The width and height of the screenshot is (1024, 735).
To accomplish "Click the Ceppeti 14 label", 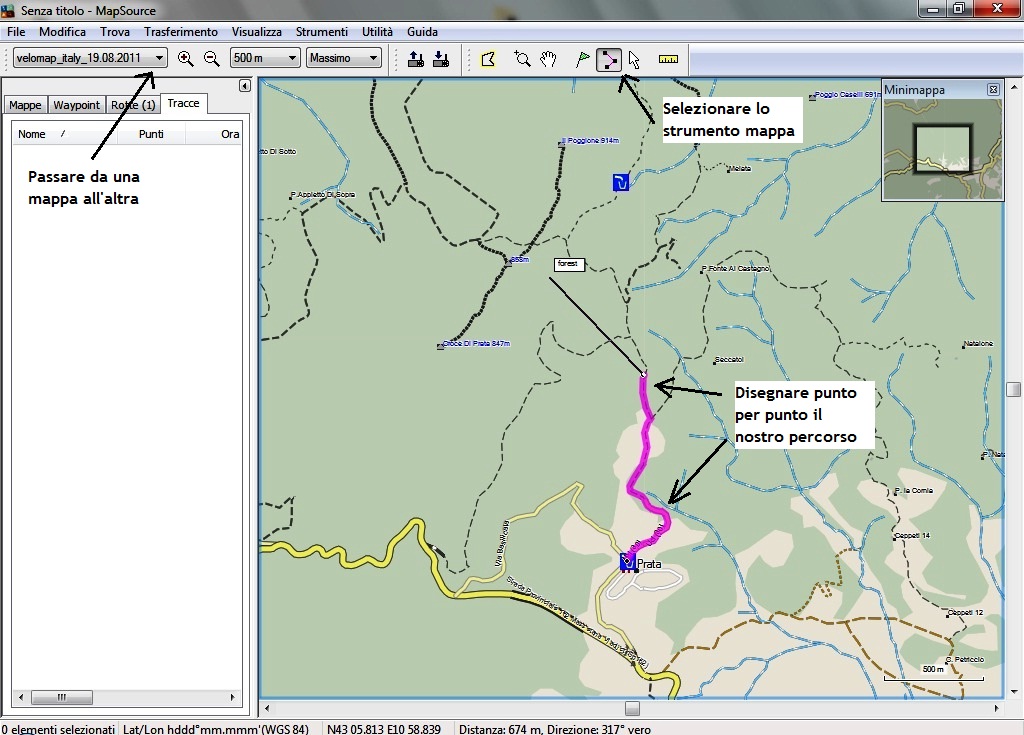I will coord(912,536).
